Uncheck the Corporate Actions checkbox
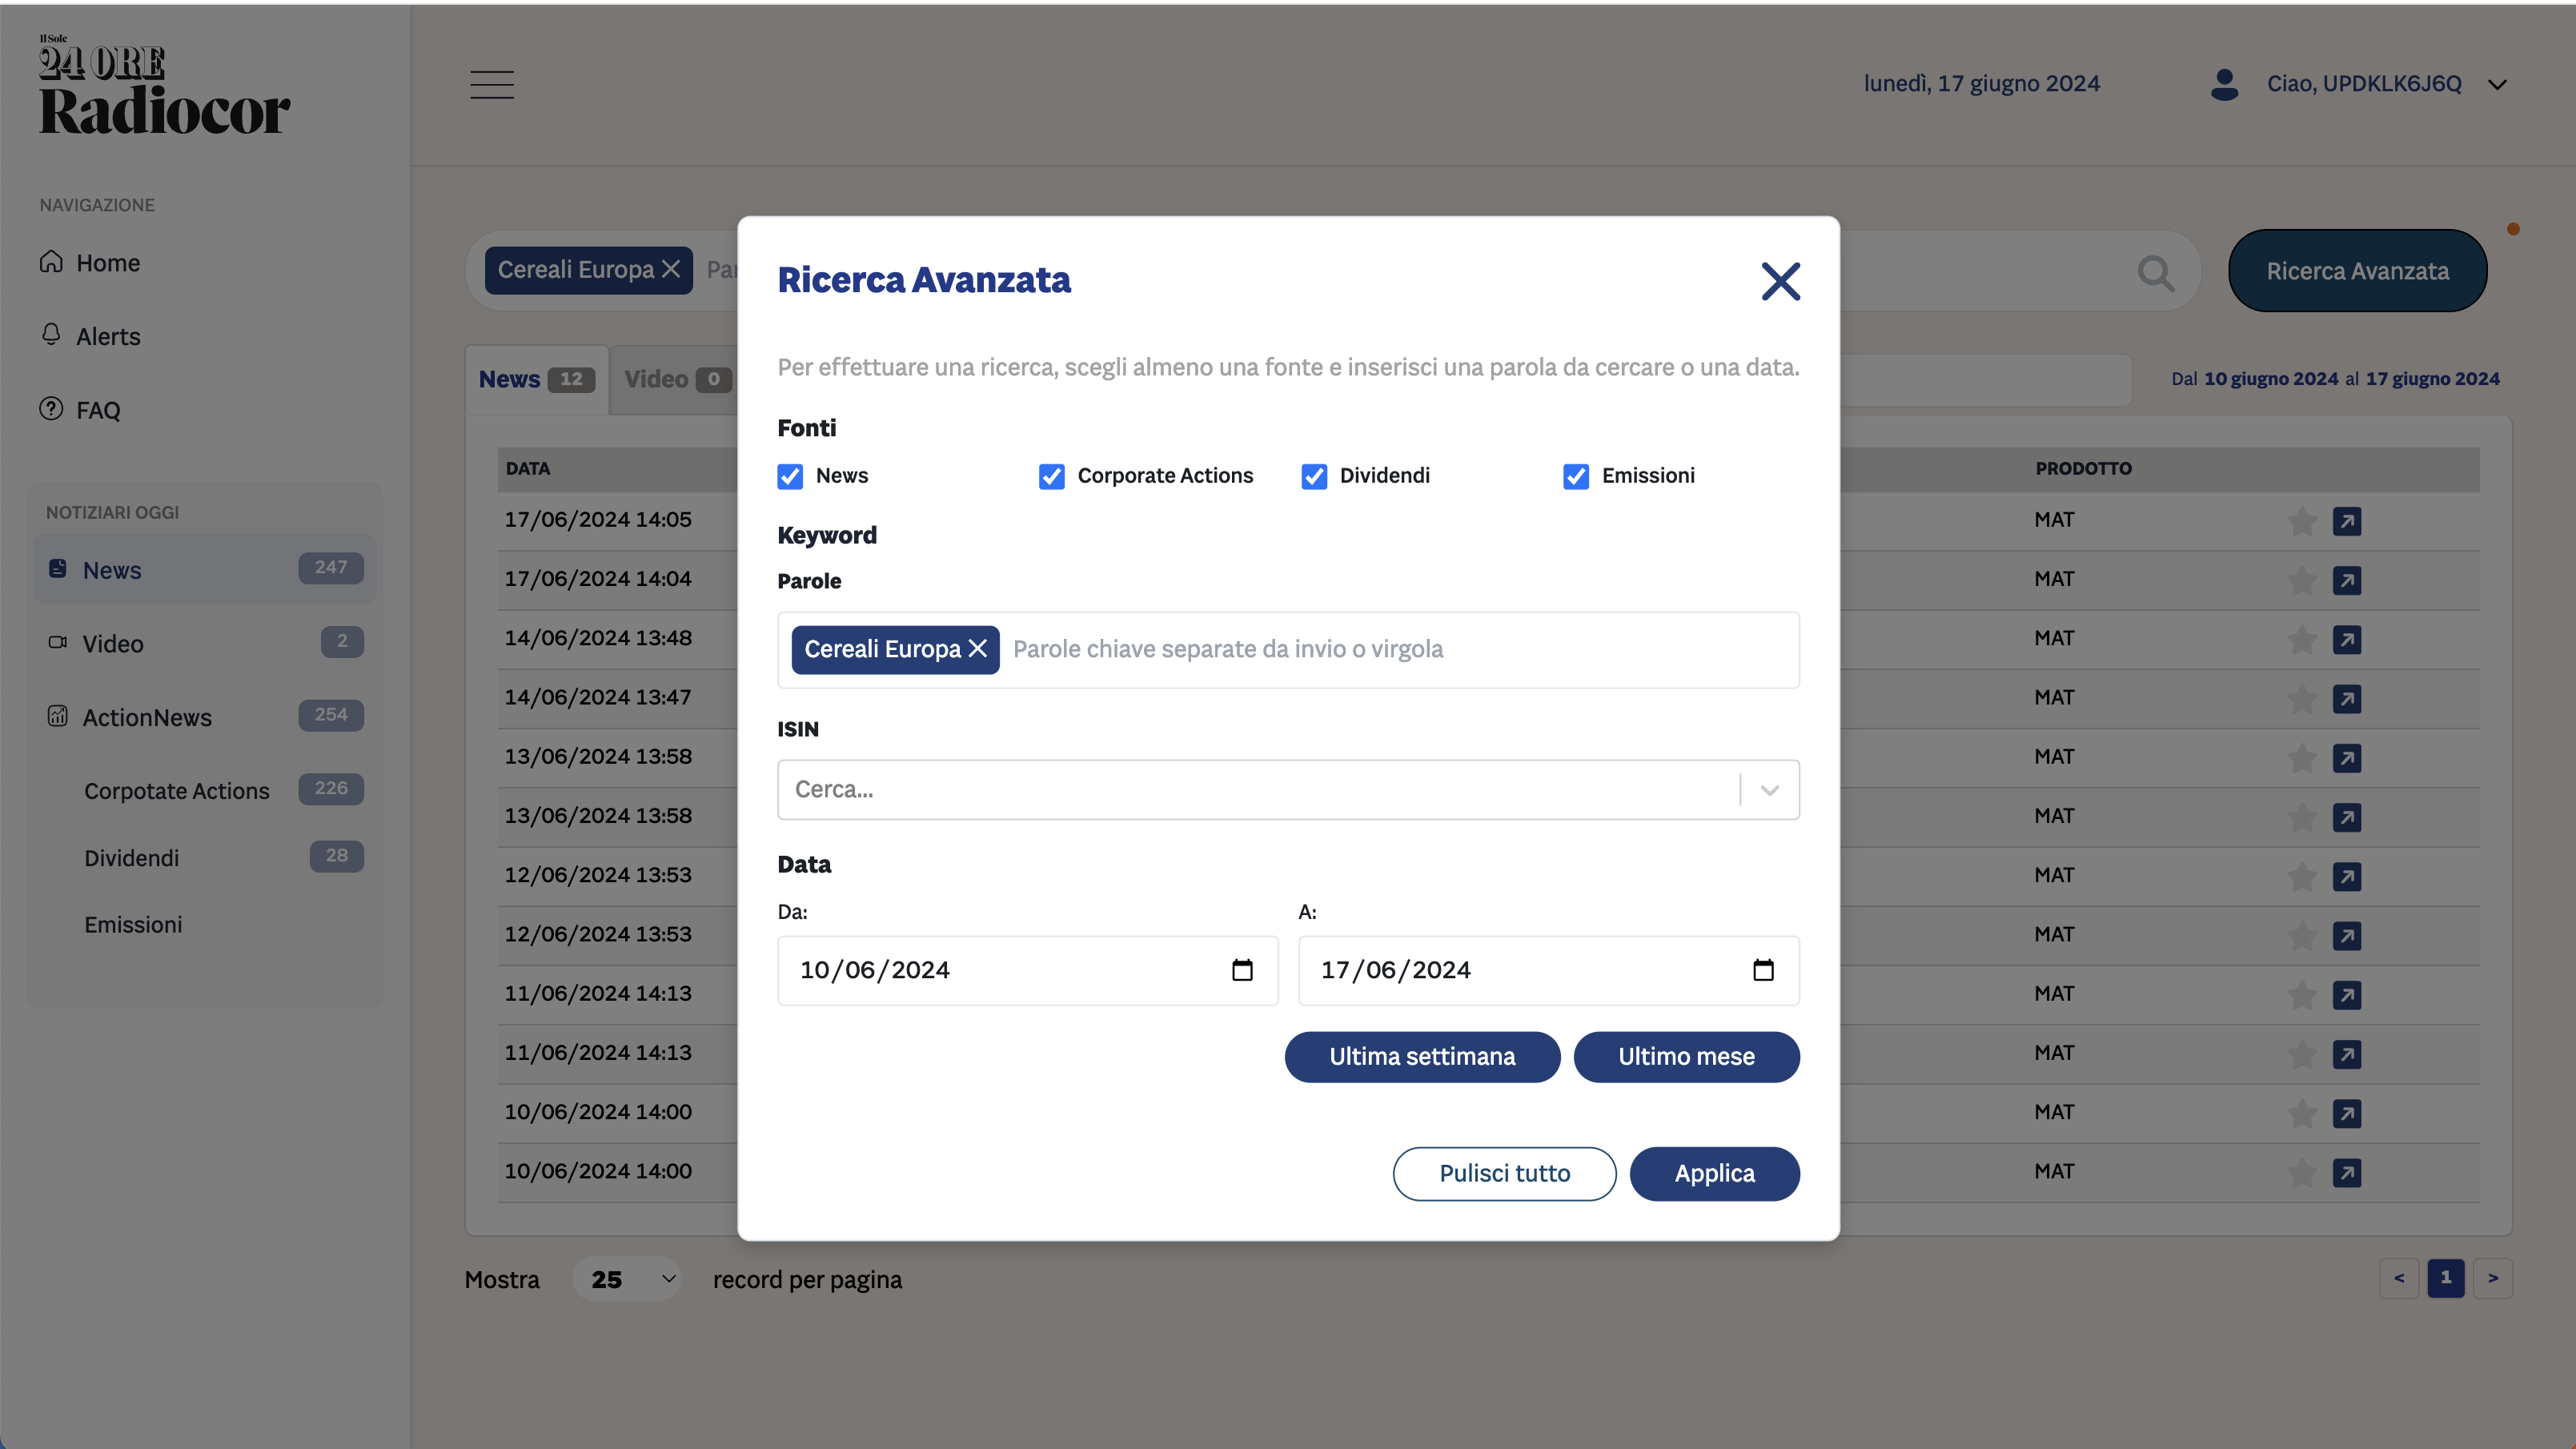The width and height of the screenshot is (2576, 1449). pos(1051,476)
